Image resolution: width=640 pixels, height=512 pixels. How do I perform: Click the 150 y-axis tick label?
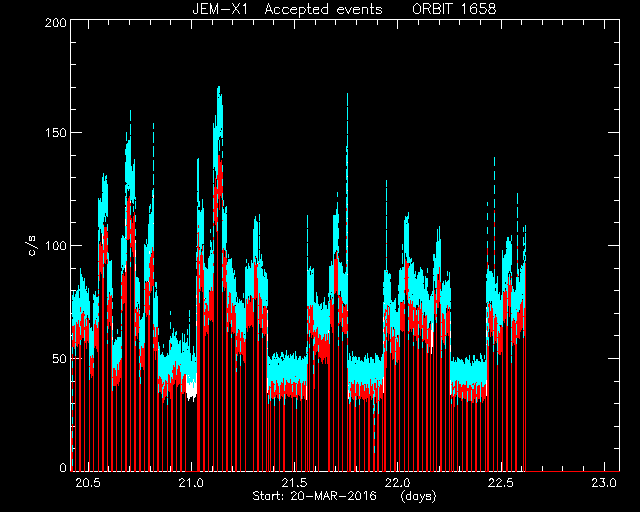56,133
